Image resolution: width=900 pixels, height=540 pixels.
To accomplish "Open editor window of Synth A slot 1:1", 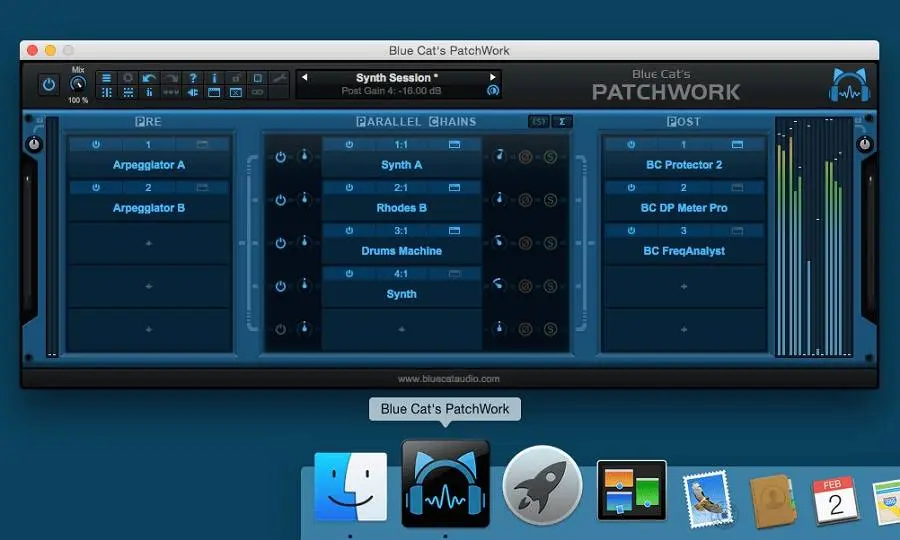I will 454,145.
